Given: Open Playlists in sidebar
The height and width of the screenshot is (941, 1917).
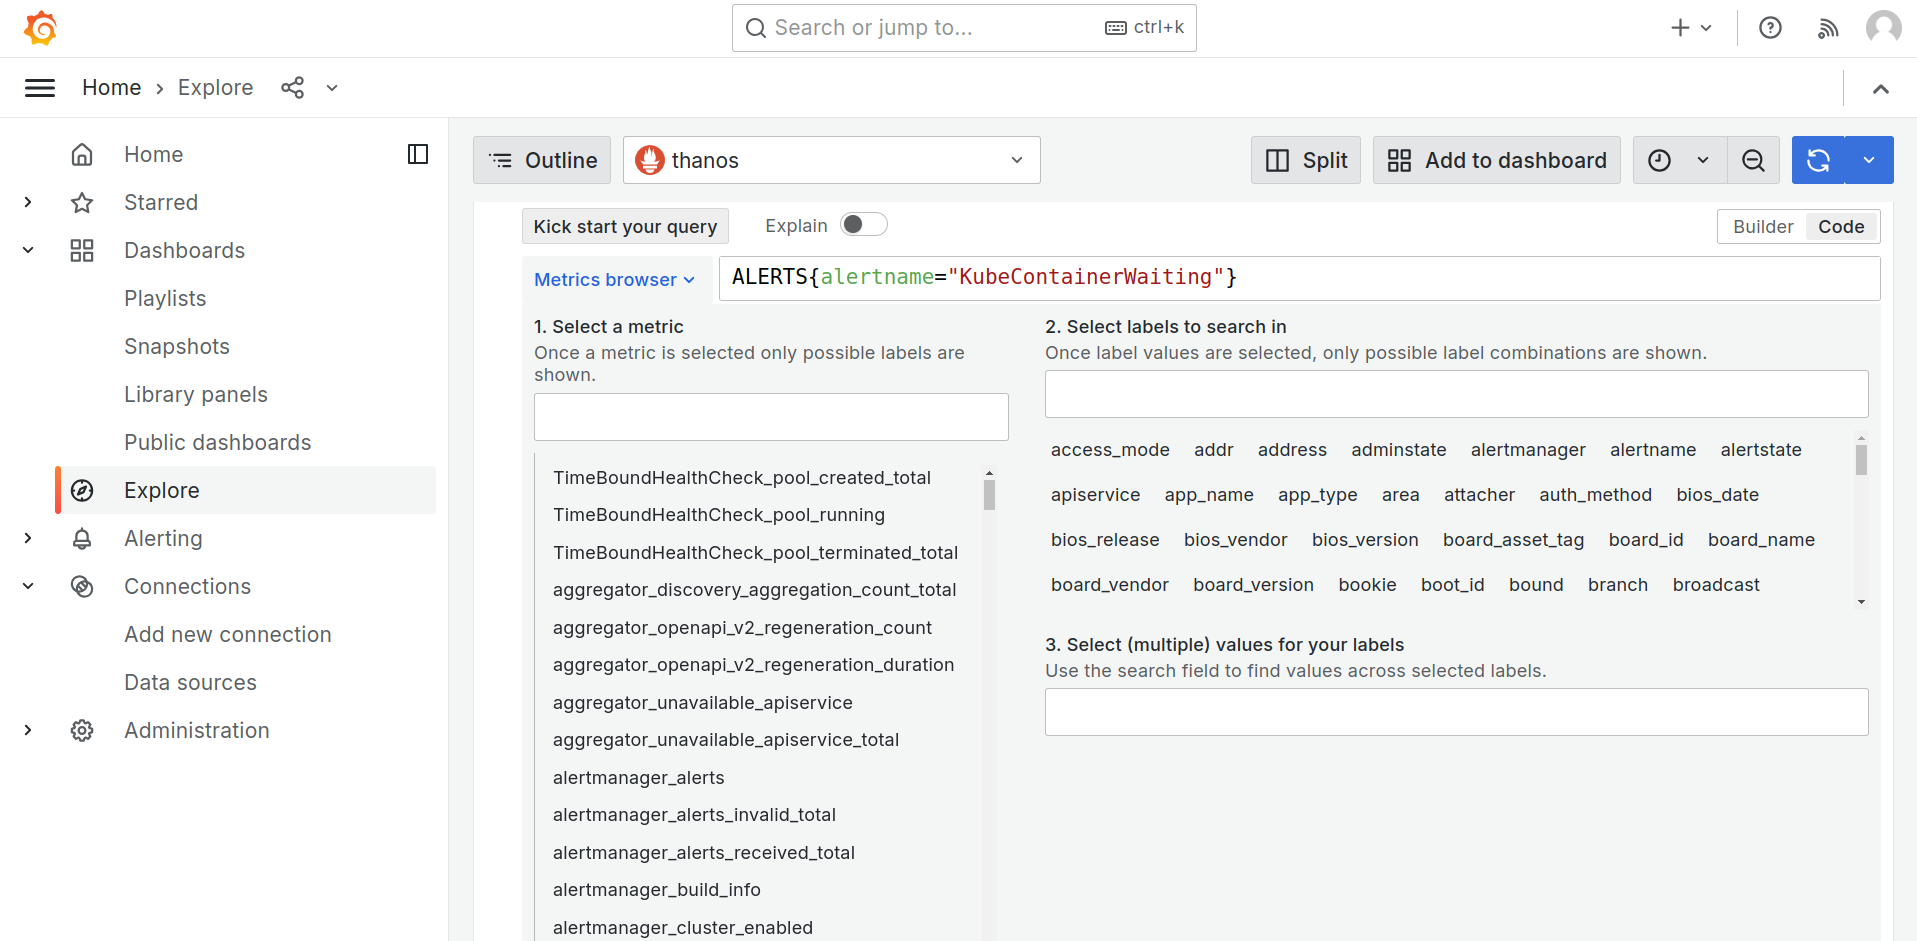Looking at the screenshot, I should 165,298.
